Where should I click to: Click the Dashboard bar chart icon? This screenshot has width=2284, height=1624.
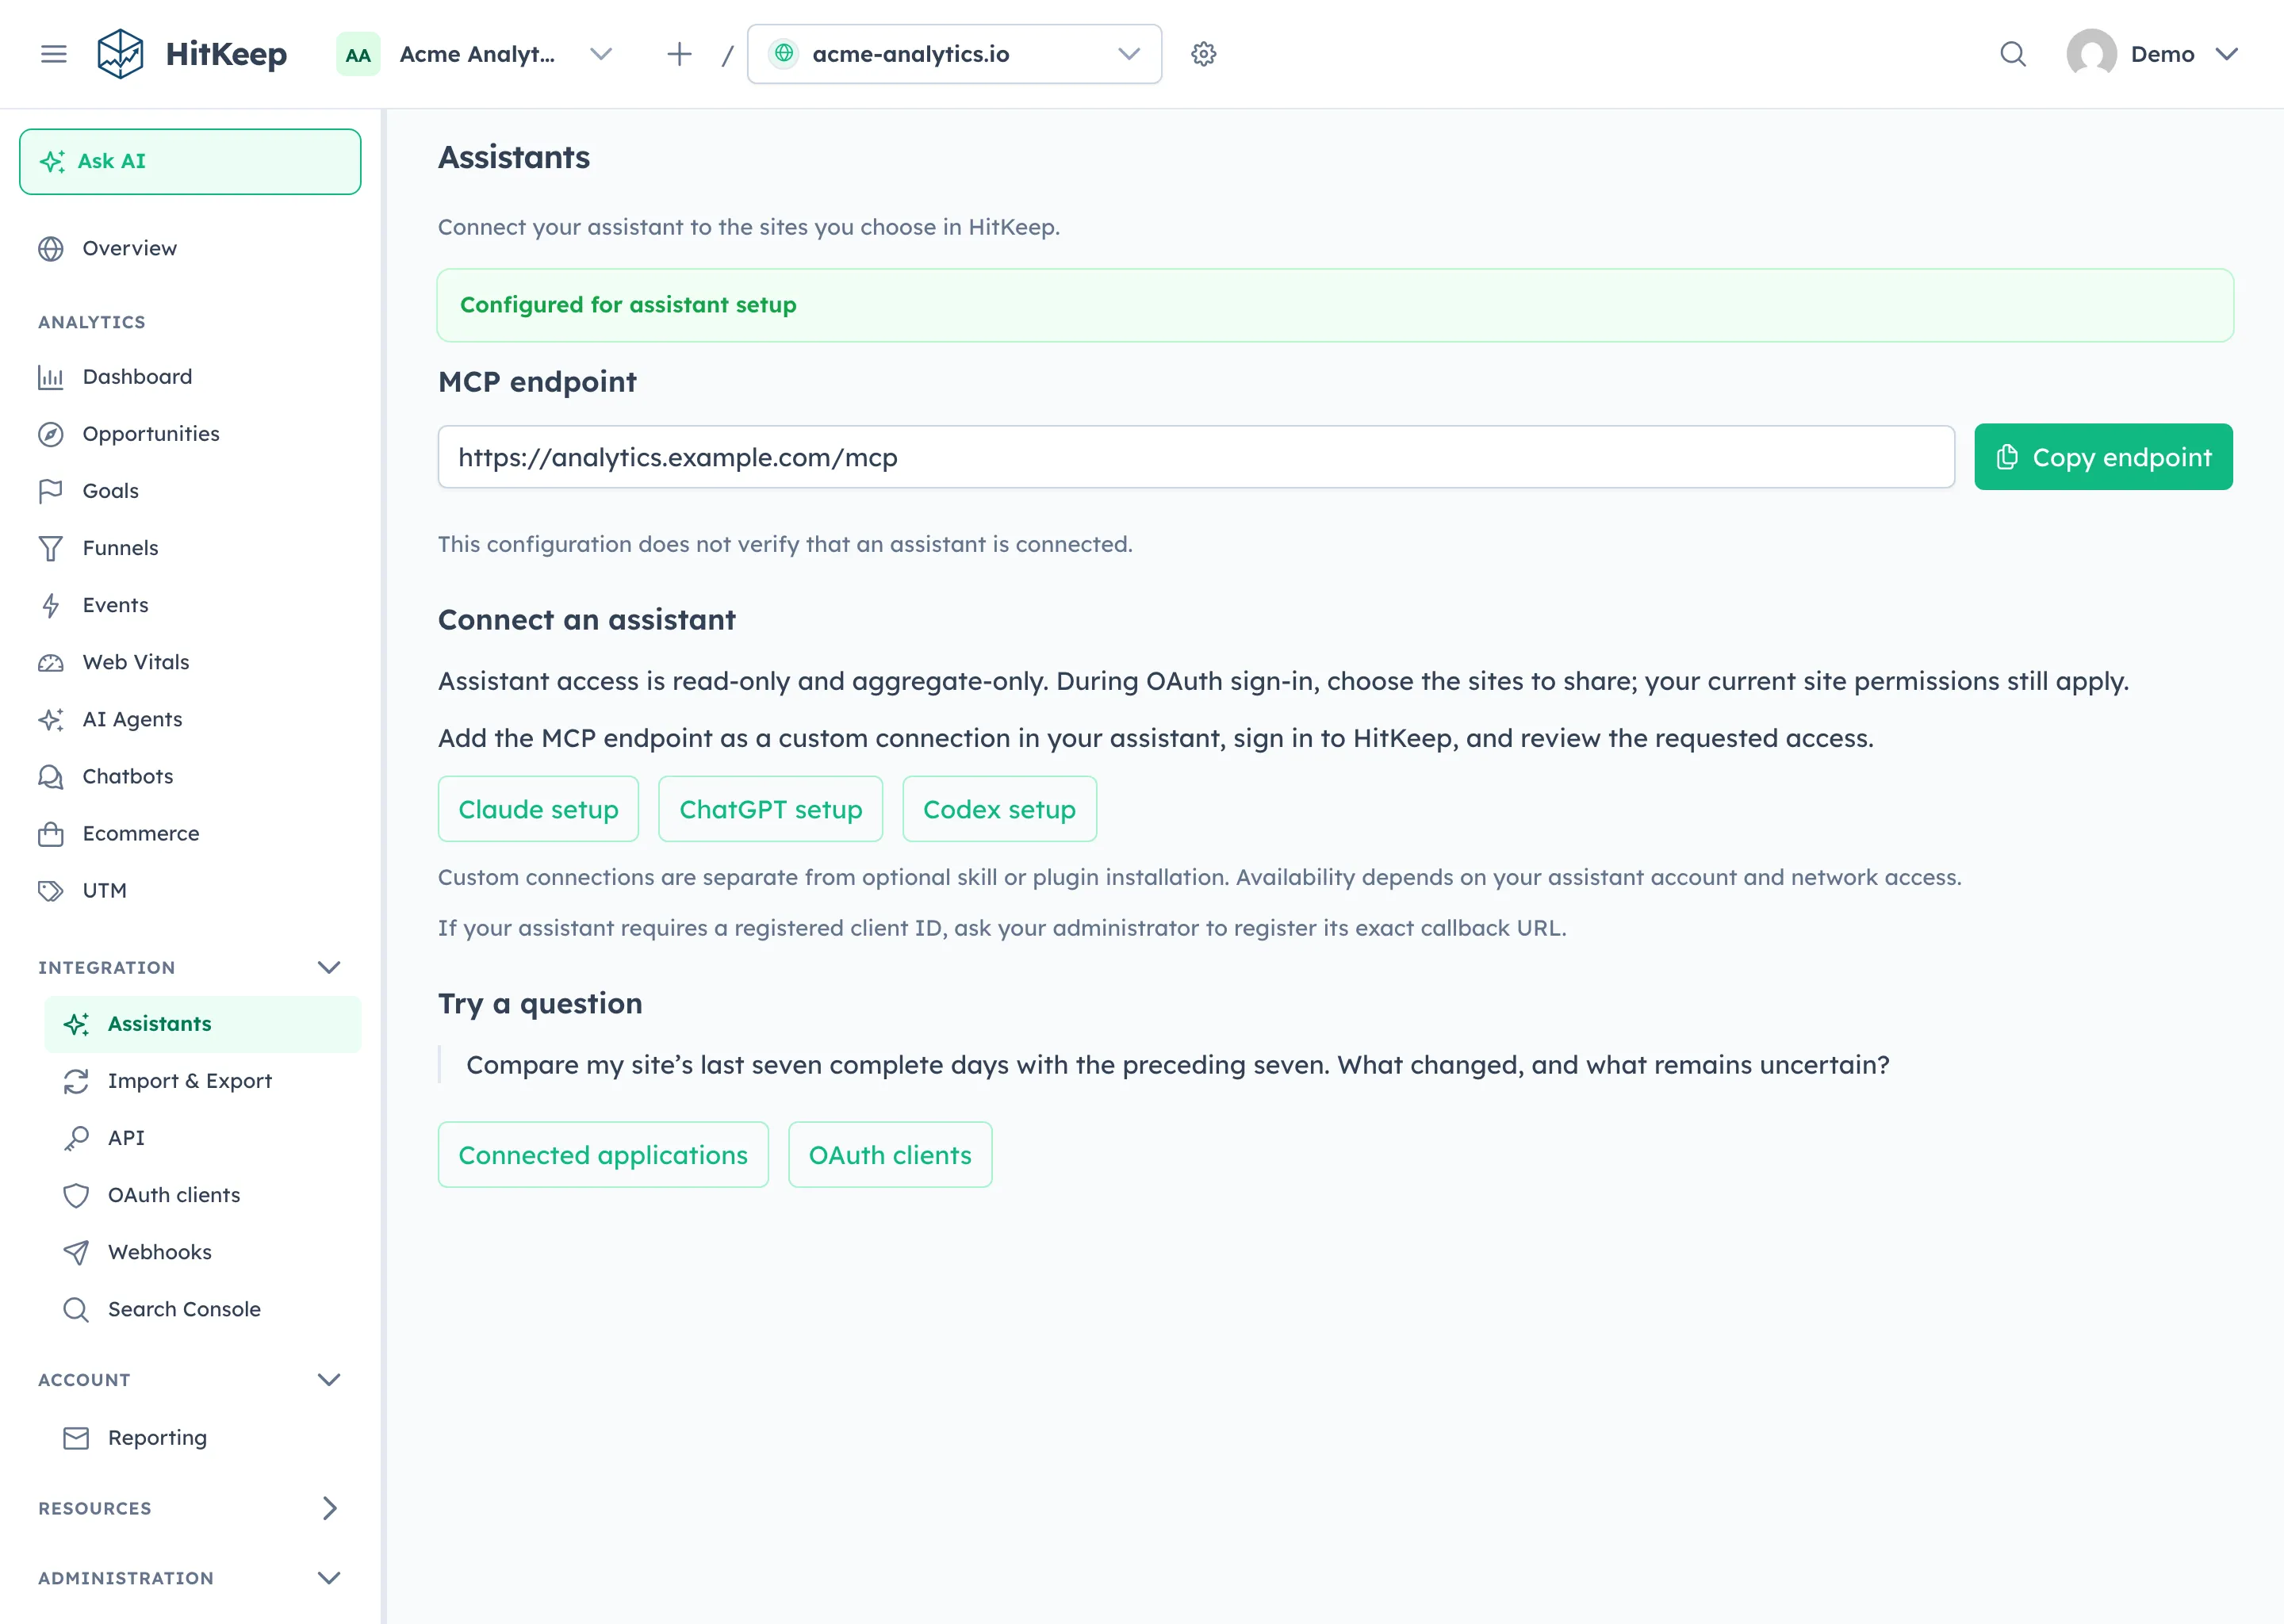[x=51, y=377]
